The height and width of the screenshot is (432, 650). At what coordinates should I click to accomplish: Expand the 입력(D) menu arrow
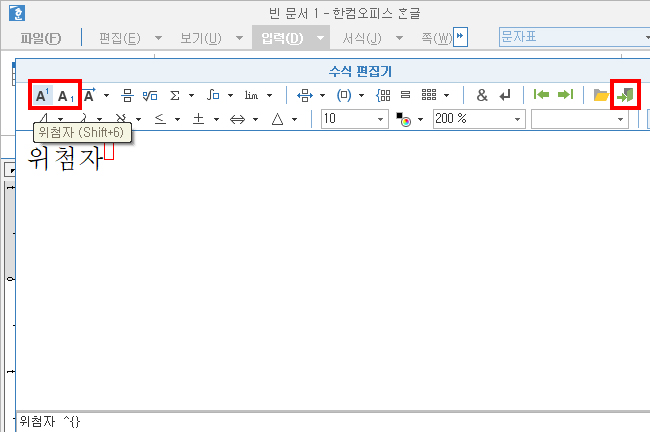click(320, 38)
